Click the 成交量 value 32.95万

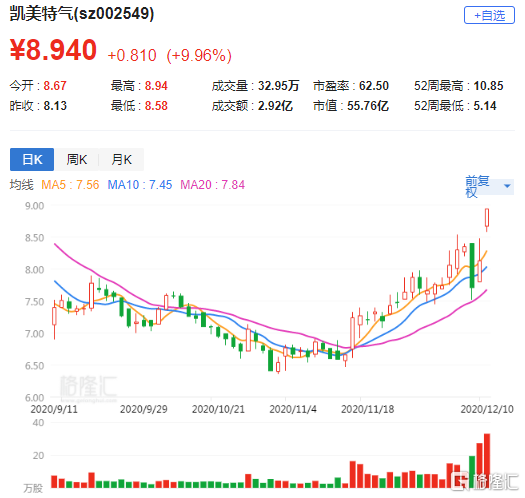point(279,86)
